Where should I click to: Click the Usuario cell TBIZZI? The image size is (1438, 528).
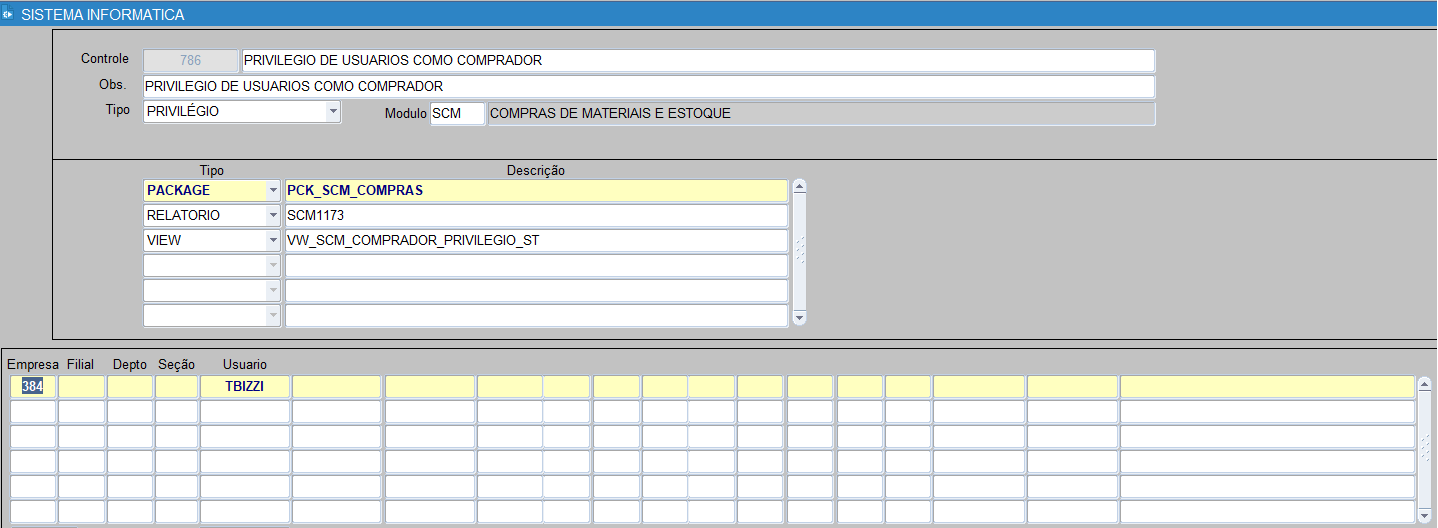(245, 387)
